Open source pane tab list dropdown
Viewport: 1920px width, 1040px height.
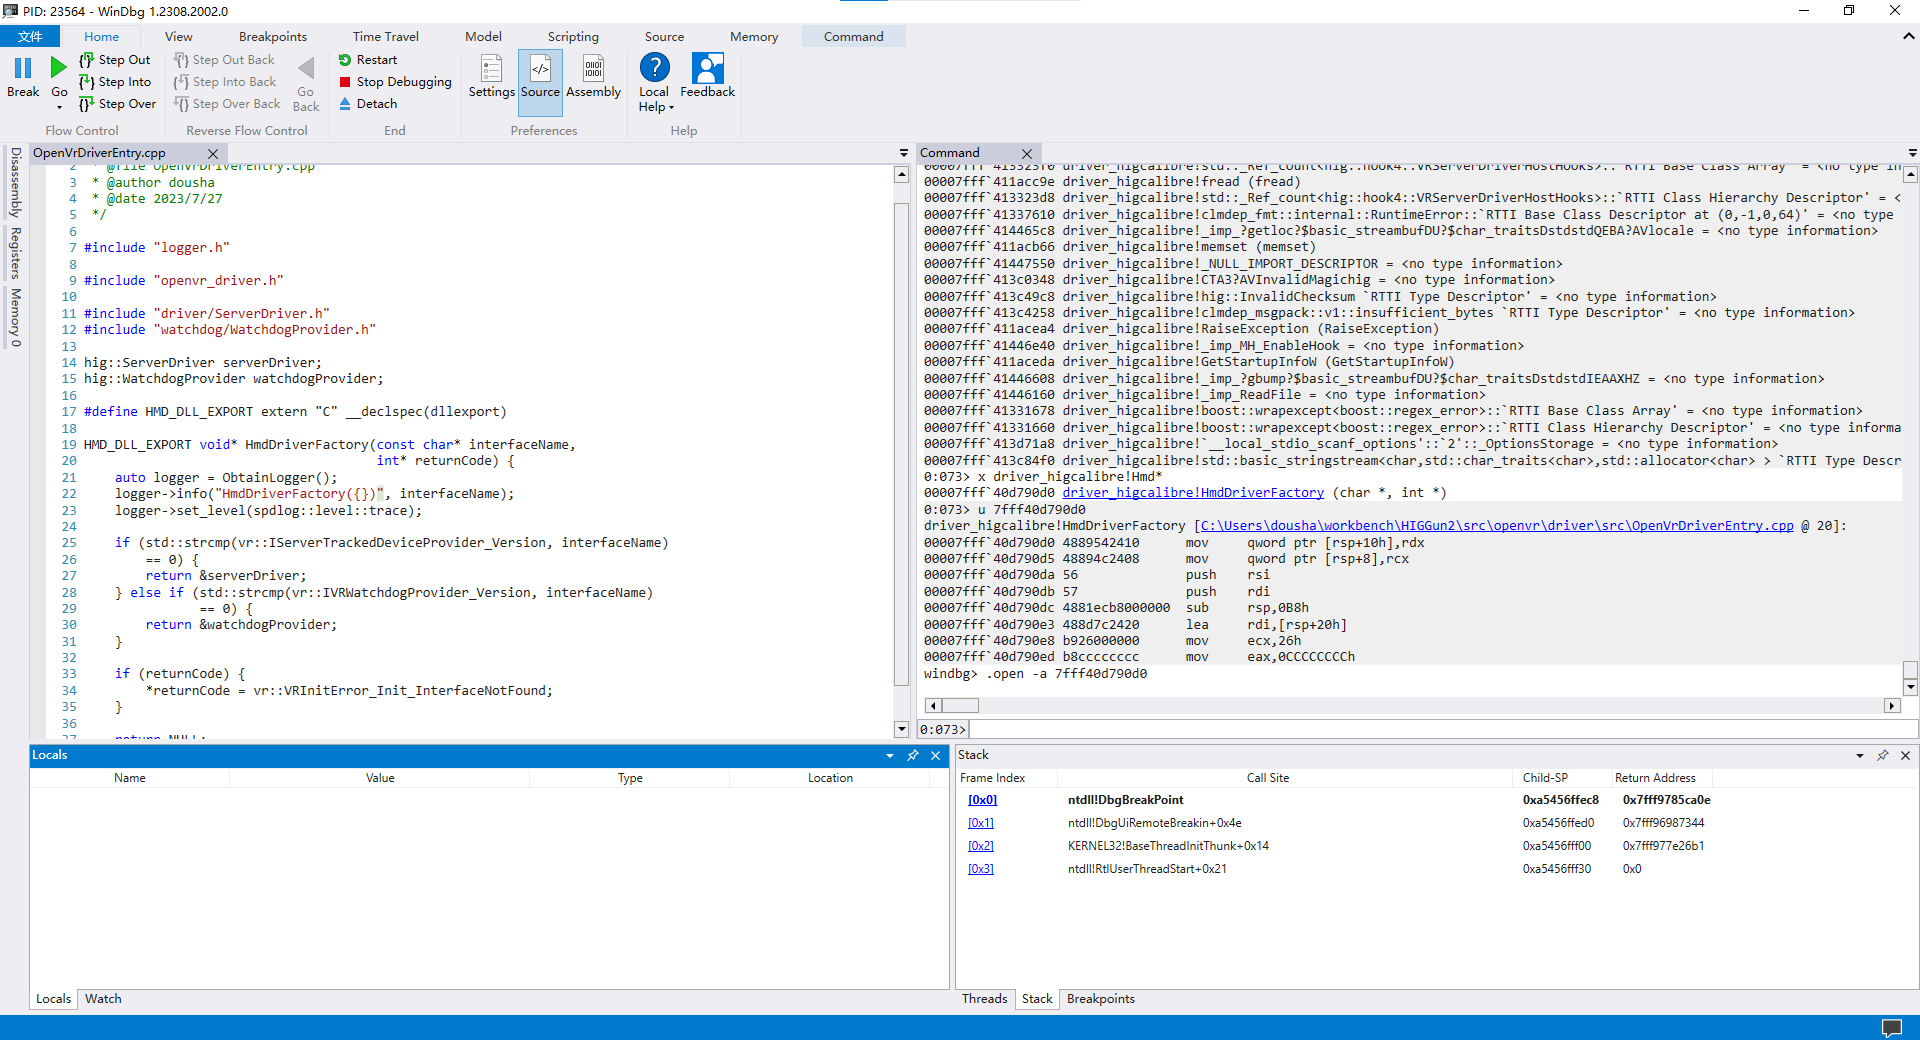click(x=904, y=153)
